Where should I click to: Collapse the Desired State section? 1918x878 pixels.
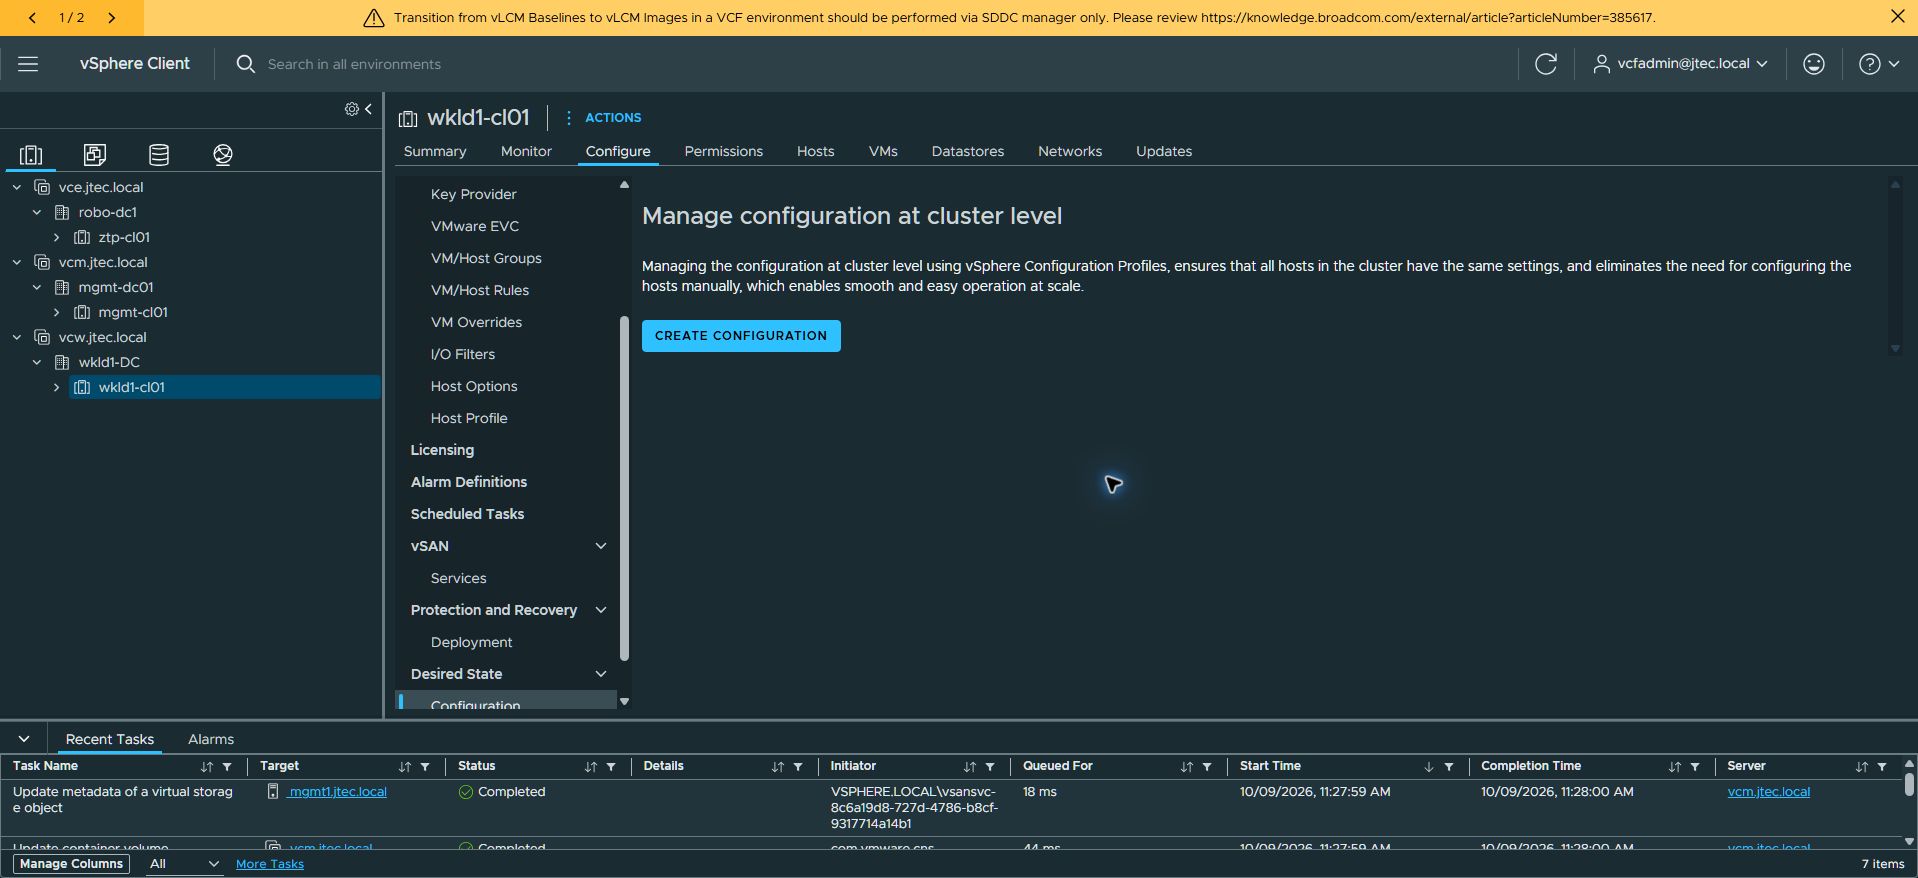coord(601,674)
